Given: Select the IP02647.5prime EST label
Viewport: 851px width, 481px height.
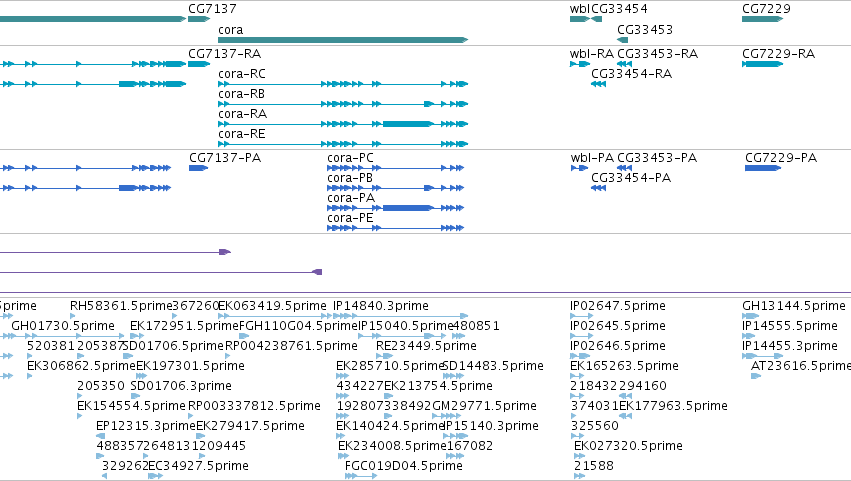Looking at the screenshot, I should 618,306.
